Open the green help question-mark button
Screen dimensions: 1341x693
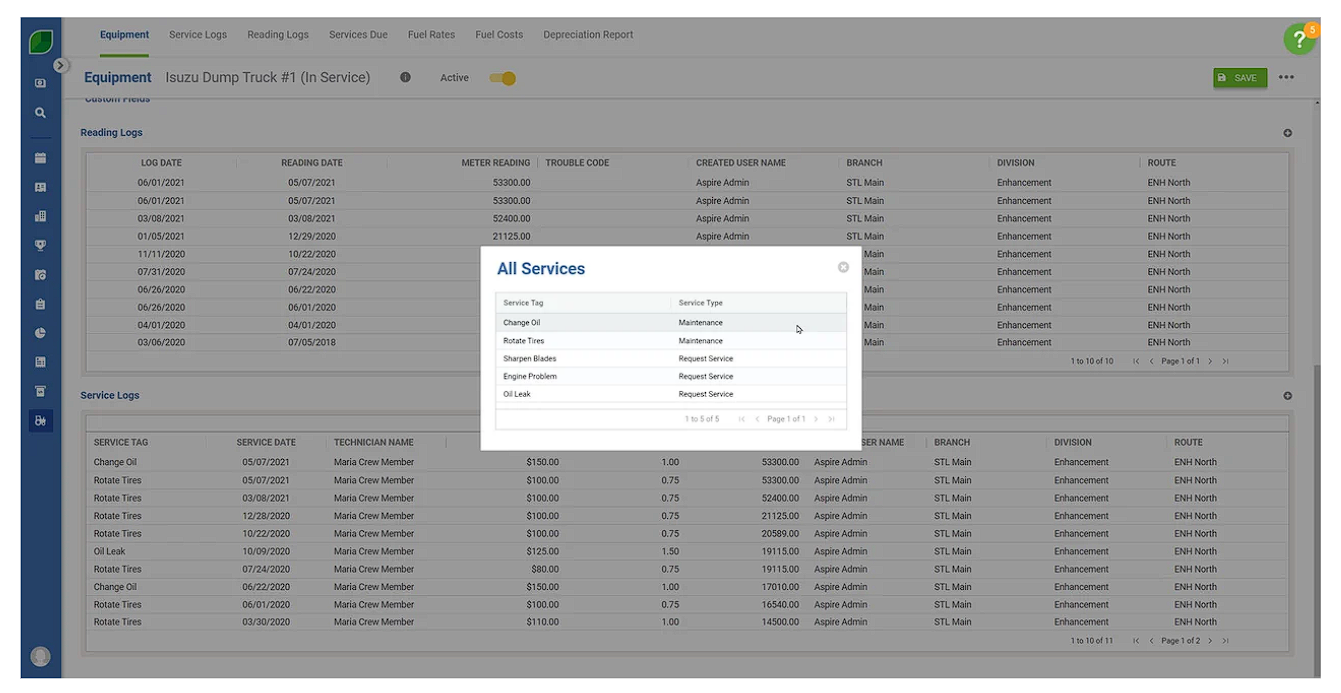click(1299, 40)
